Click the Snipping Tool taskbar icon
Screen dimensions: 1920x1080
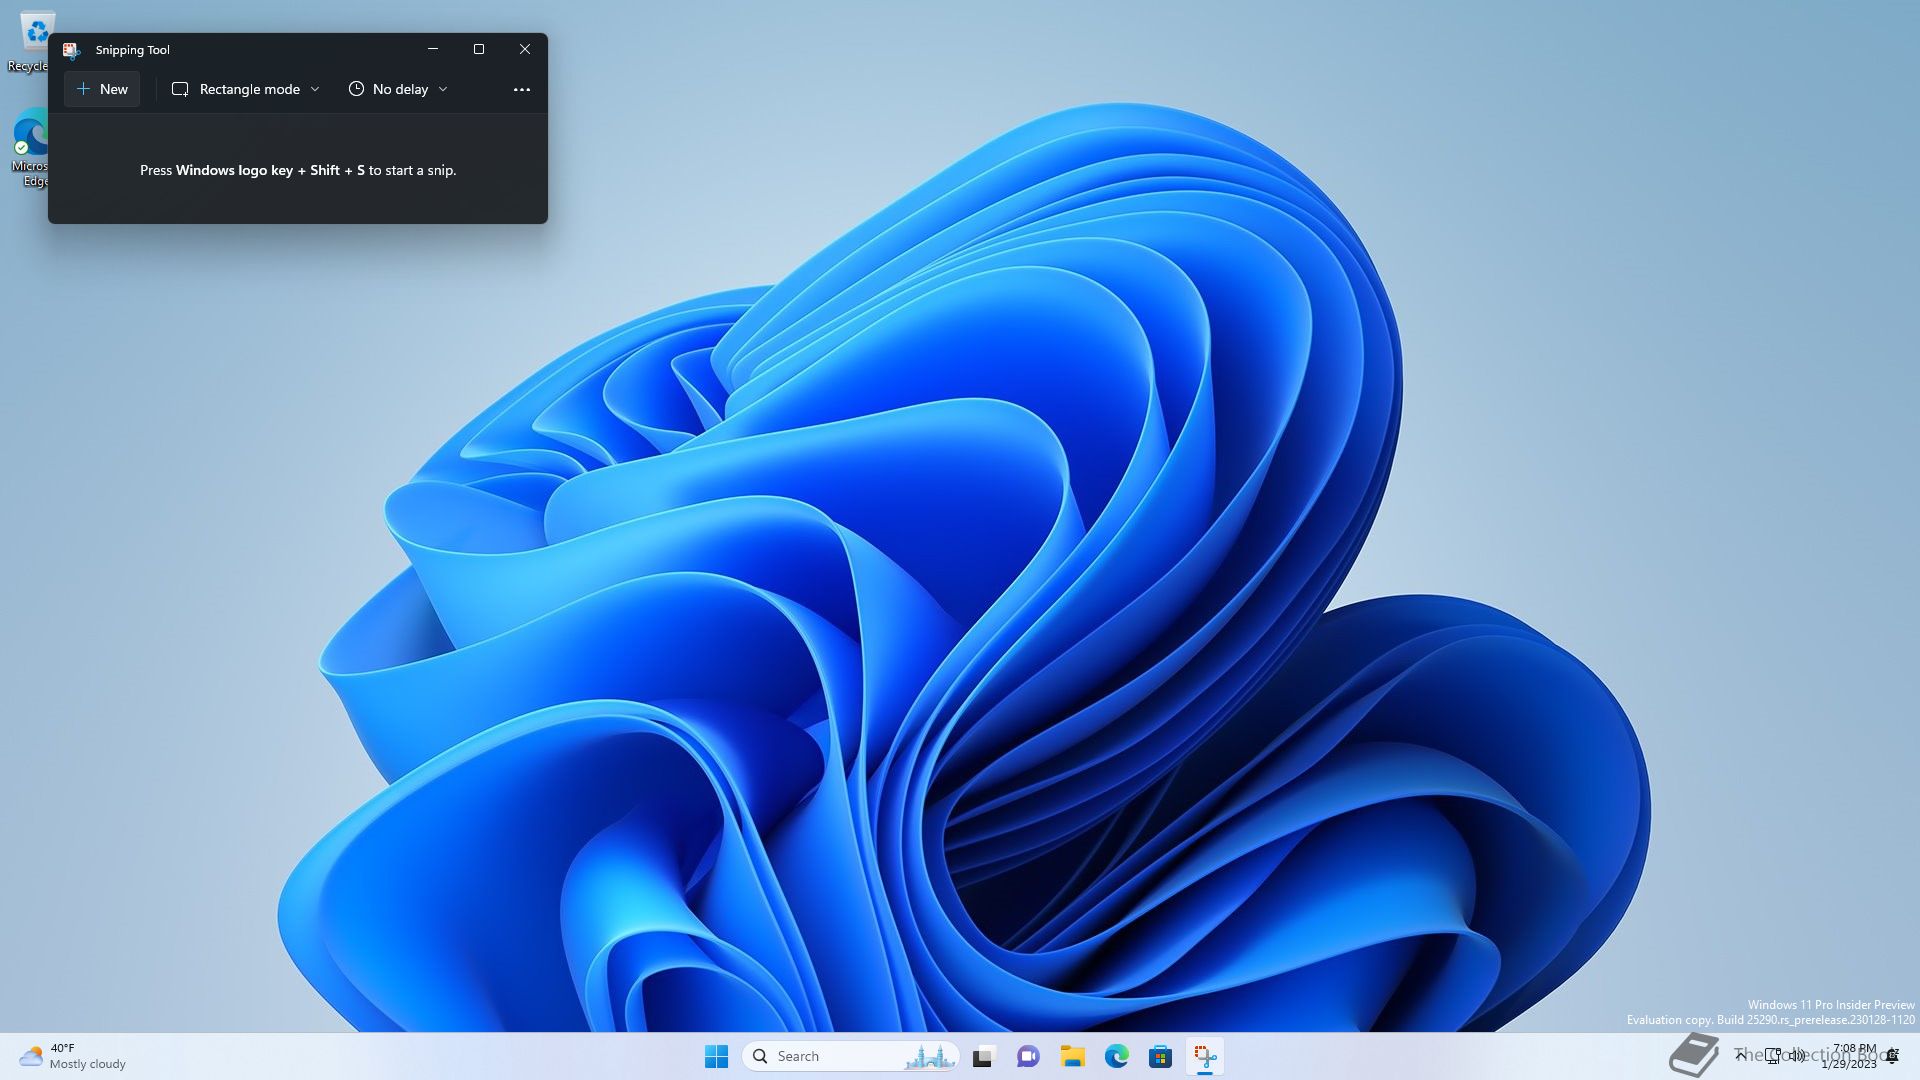coord(1204,1056)
